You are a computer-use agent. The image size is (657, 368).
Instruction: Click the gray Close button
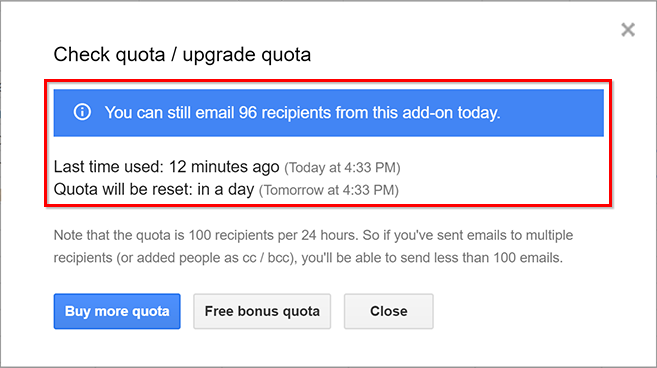point(388,311)
